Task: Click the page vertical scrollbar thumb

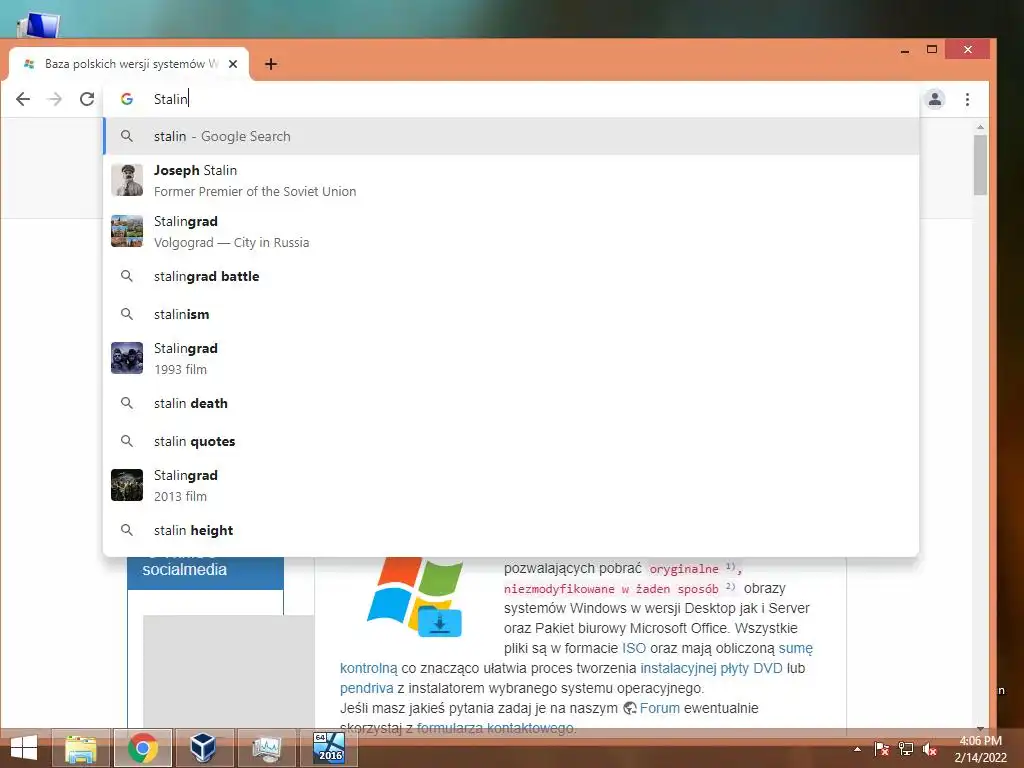Action: point(980,165)
